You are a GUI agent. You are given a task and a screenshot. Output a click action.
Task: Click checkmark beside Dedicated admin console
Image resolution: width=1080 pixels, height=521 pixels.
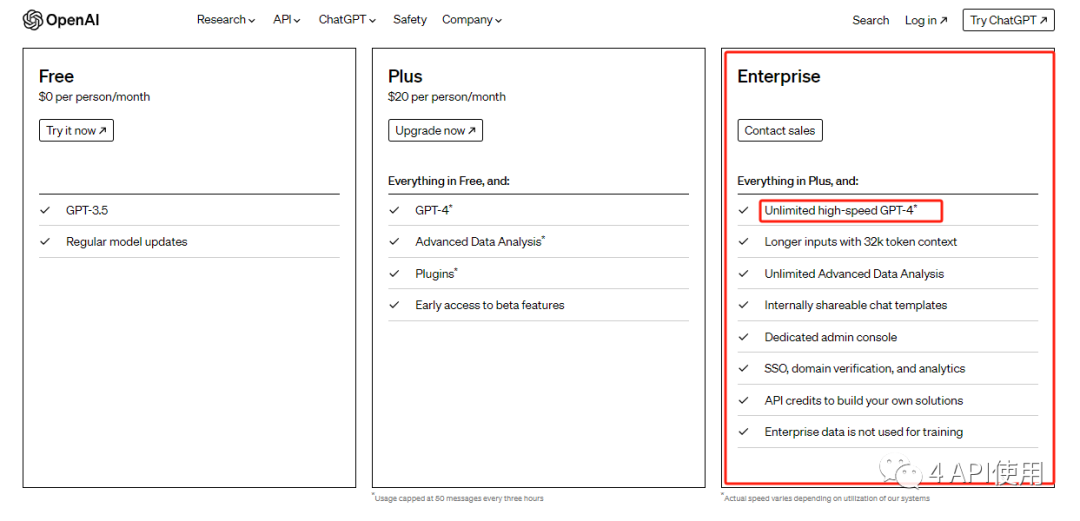743,337
